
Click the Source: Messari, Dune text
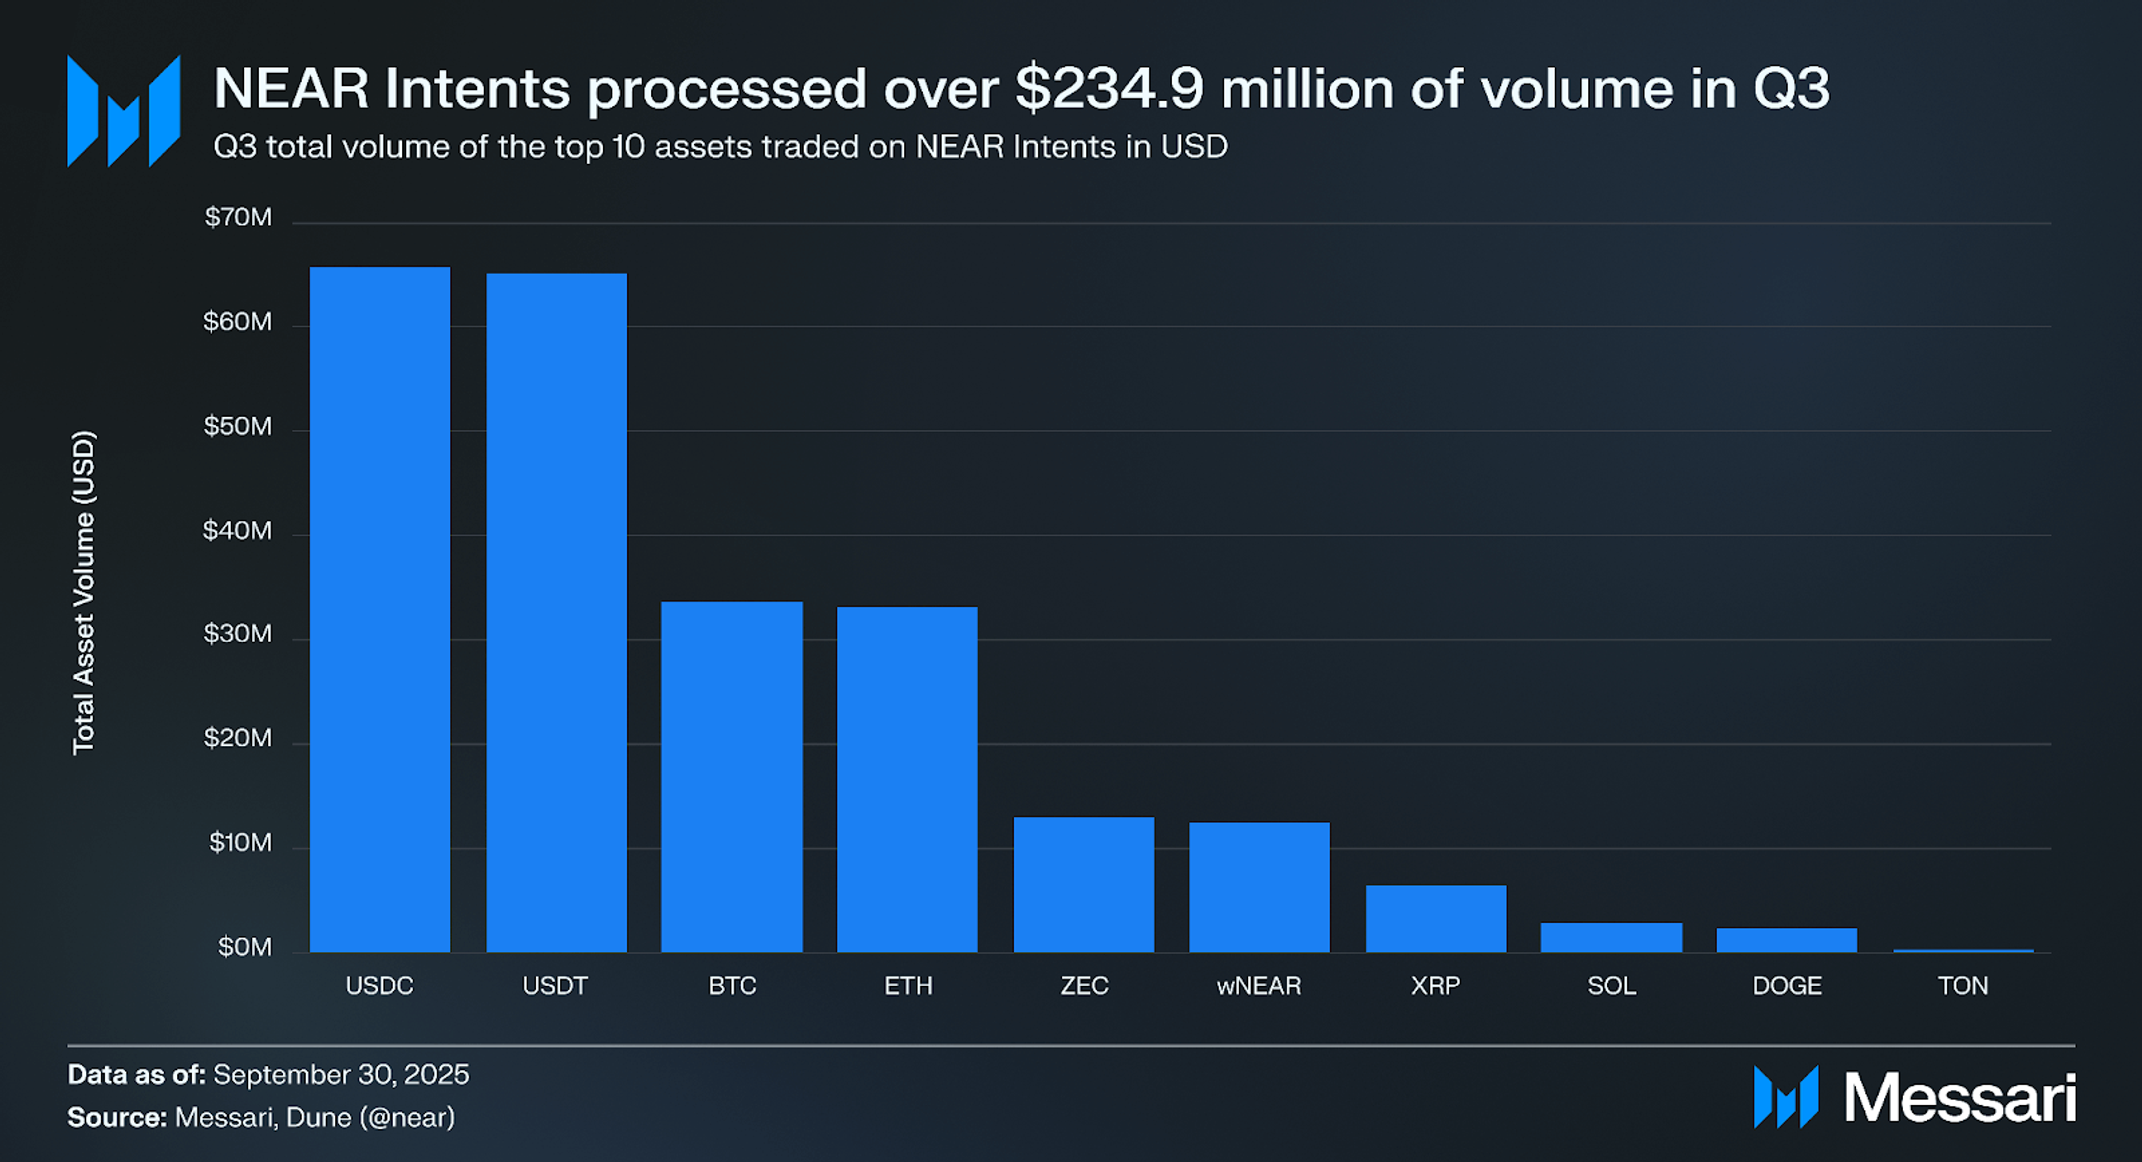click(261, 1117)
